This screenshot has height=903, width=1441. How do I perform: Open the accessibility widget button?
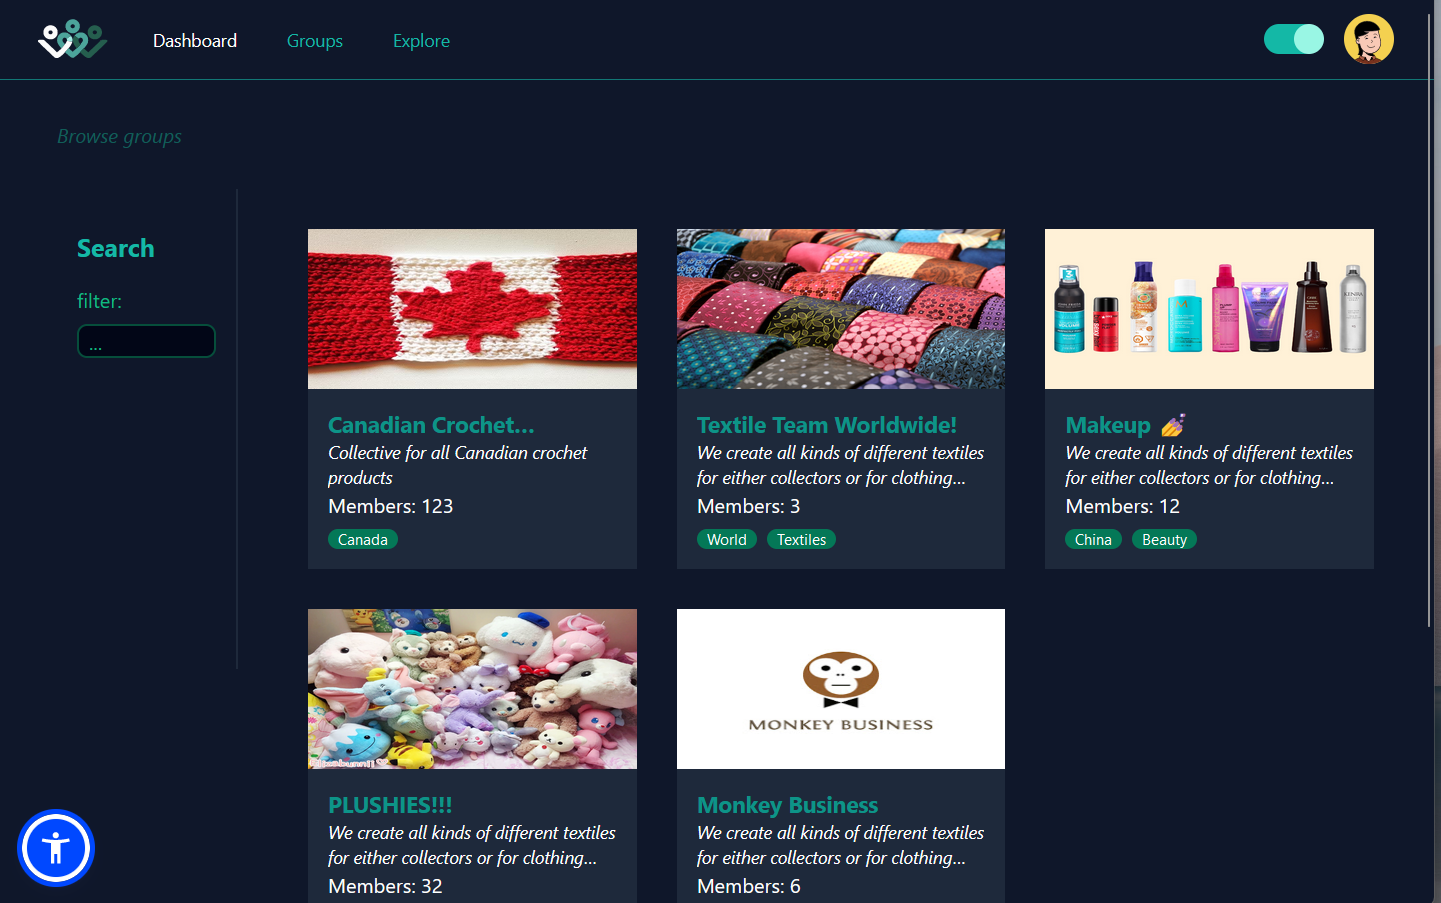click(x=56, y=848)
